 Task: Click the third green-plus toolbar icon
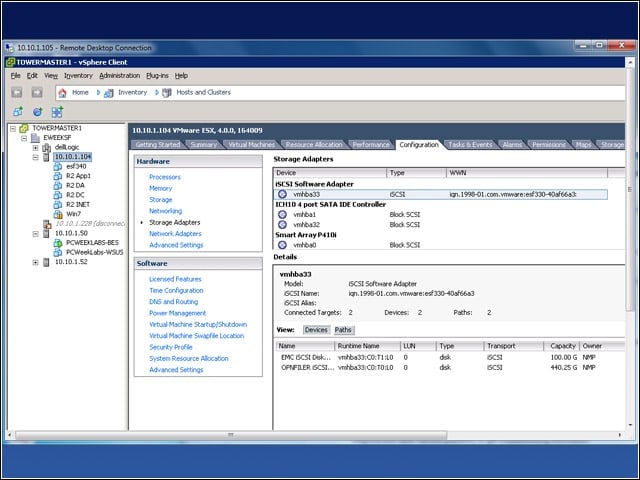[x=57, y=111]
